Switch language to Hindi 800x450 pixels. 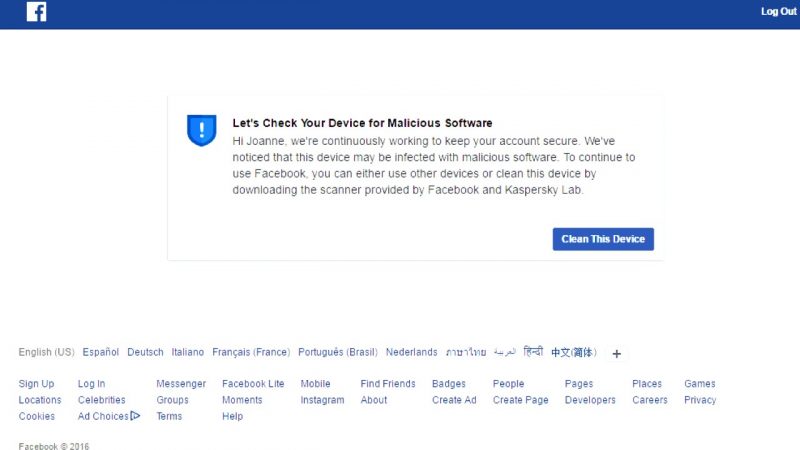[x=533, y=352]
